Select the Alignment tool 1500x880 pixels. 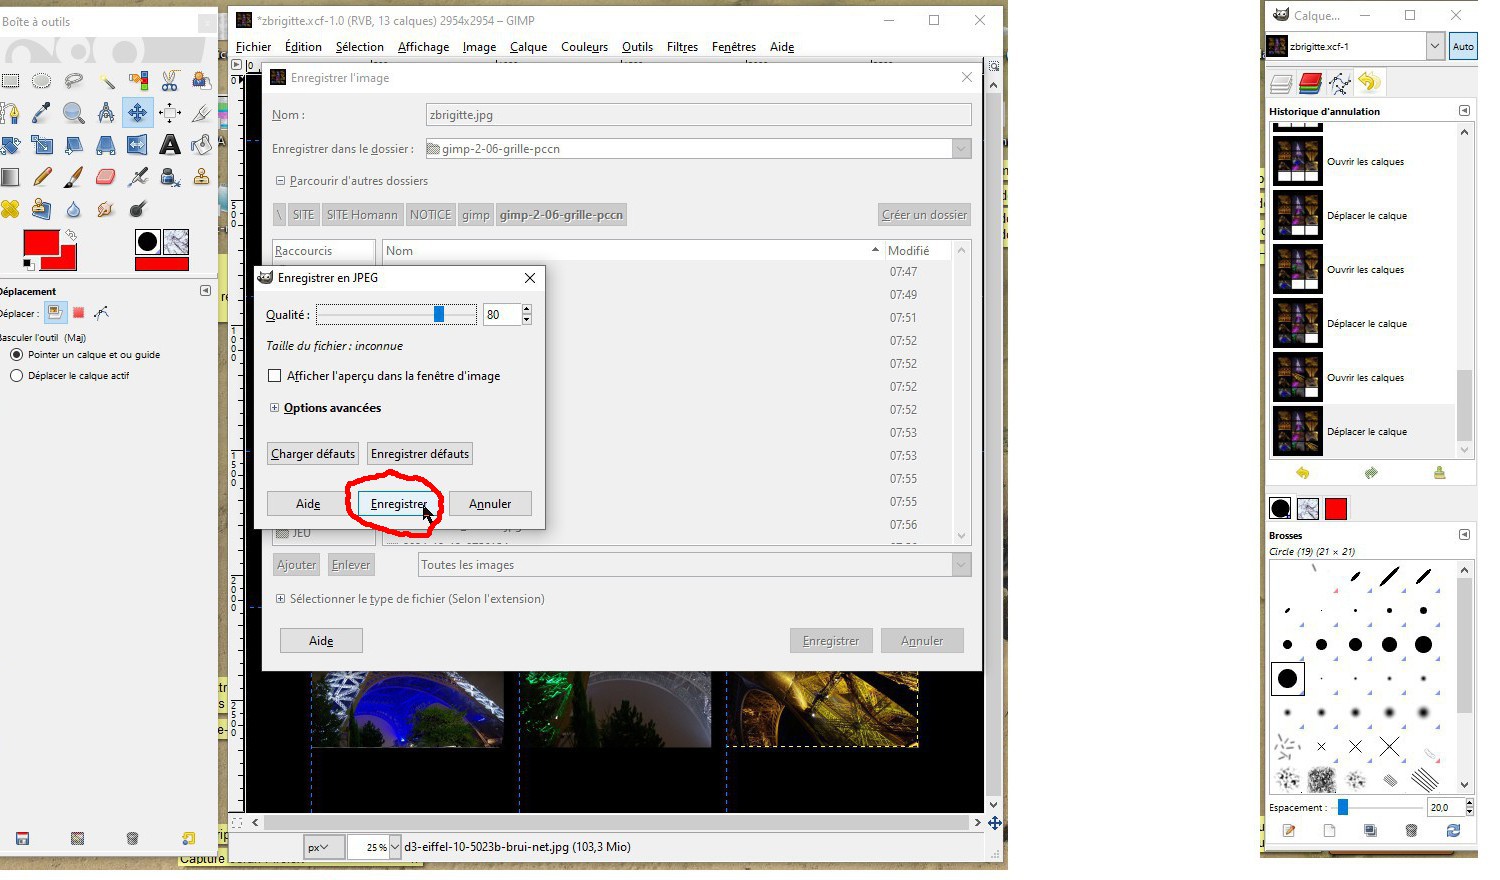pyautogui.click(x=170, y=113)
